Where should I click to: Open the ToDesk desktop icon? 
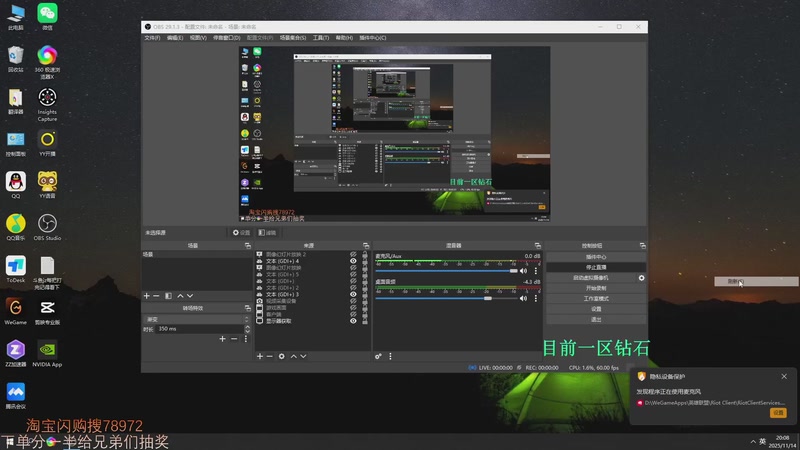(x=16, y=269)
